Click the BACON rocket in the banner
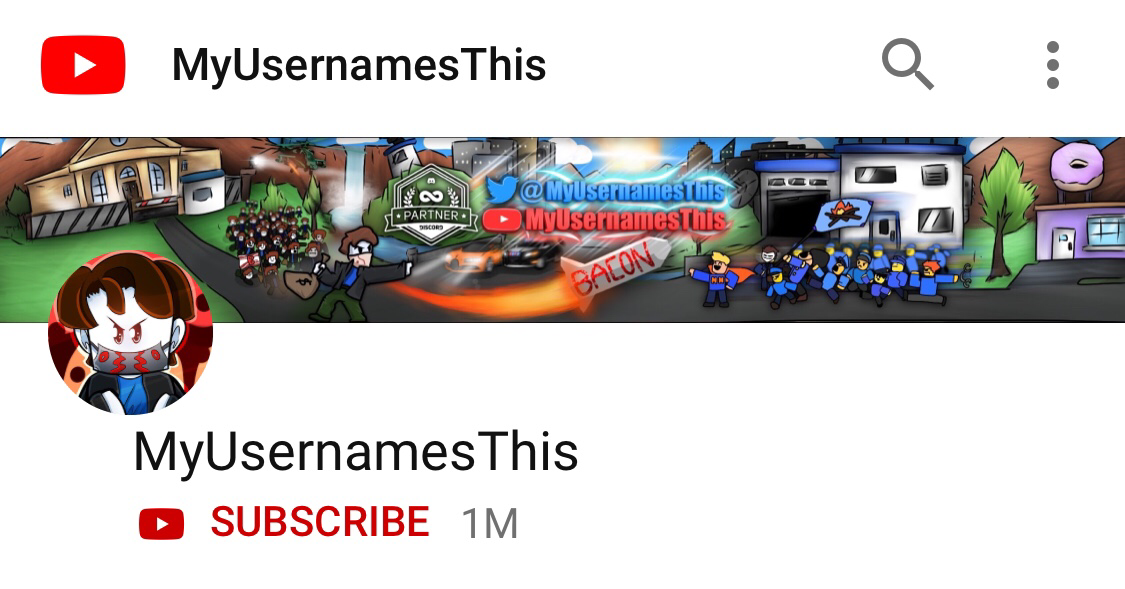 pos(613,270)
